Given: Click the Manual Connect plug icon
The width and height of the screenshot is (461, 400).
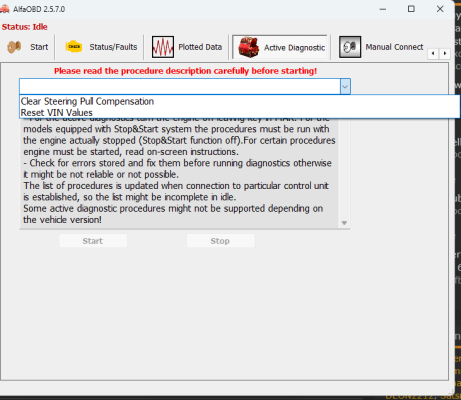Looking at the screenshot, I should pyautogui.click(x=350, y=47).
